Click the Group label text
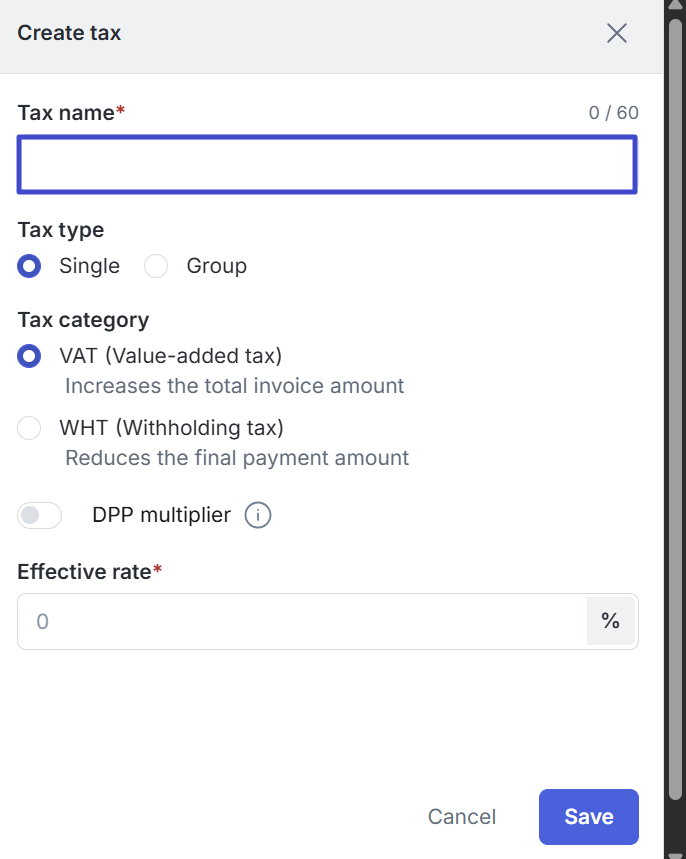The image size is (686, 859). [217, 266]
